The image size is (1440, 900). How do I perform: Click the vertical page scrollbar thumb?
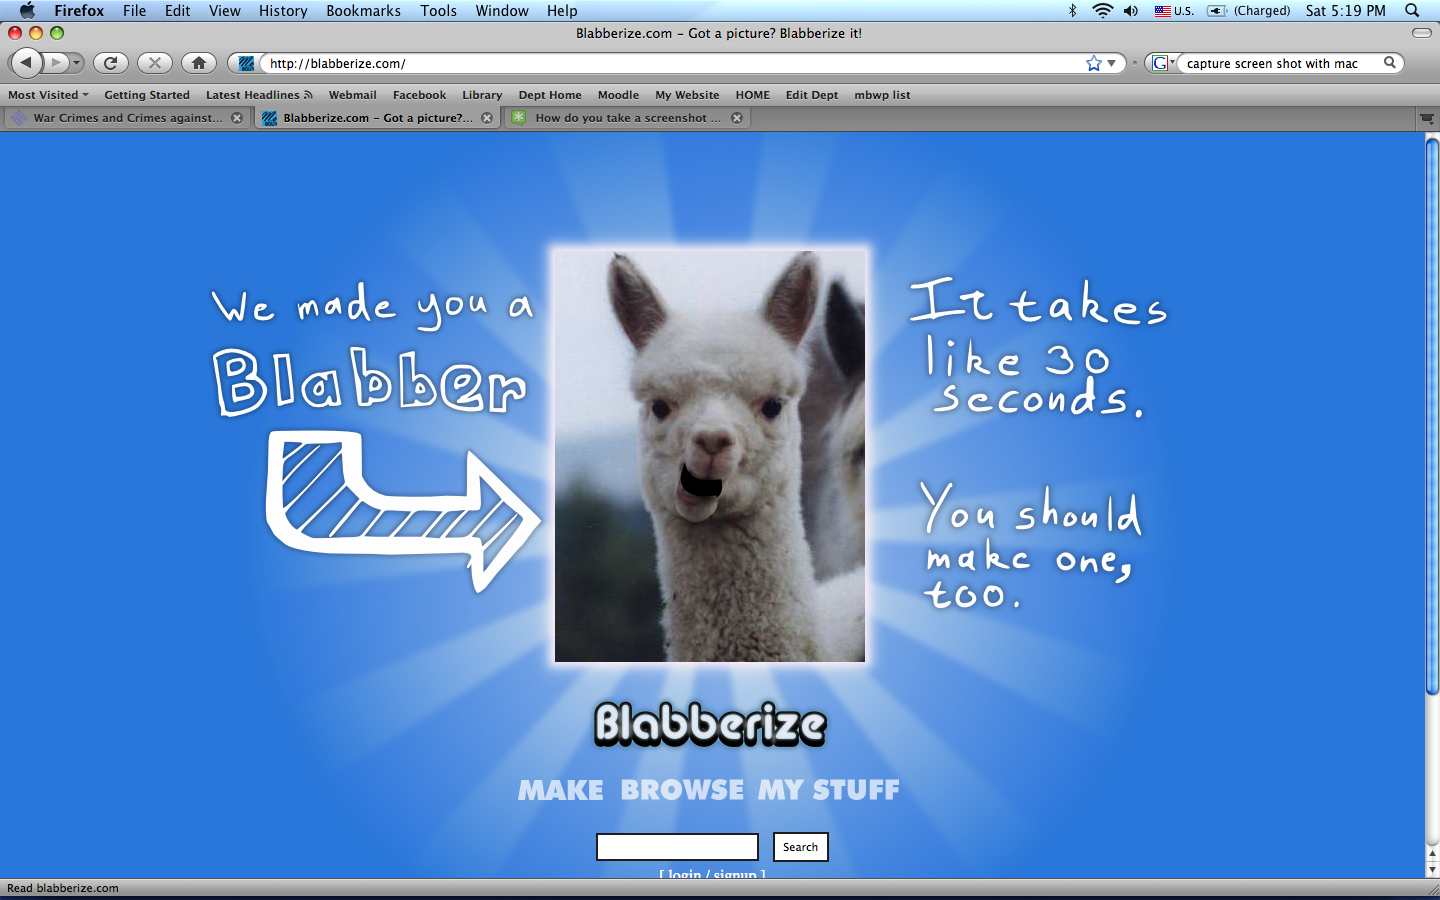(1432, 416)
